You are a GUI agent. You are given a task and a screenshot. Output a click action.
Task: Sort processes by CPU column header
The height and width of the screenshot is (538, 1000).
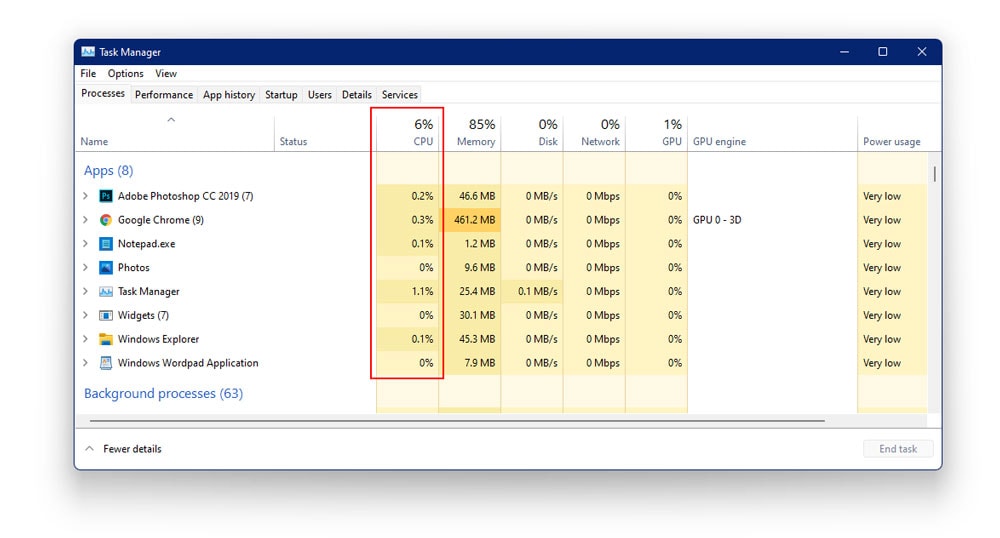pyautogui.click(x=408, y=133)
